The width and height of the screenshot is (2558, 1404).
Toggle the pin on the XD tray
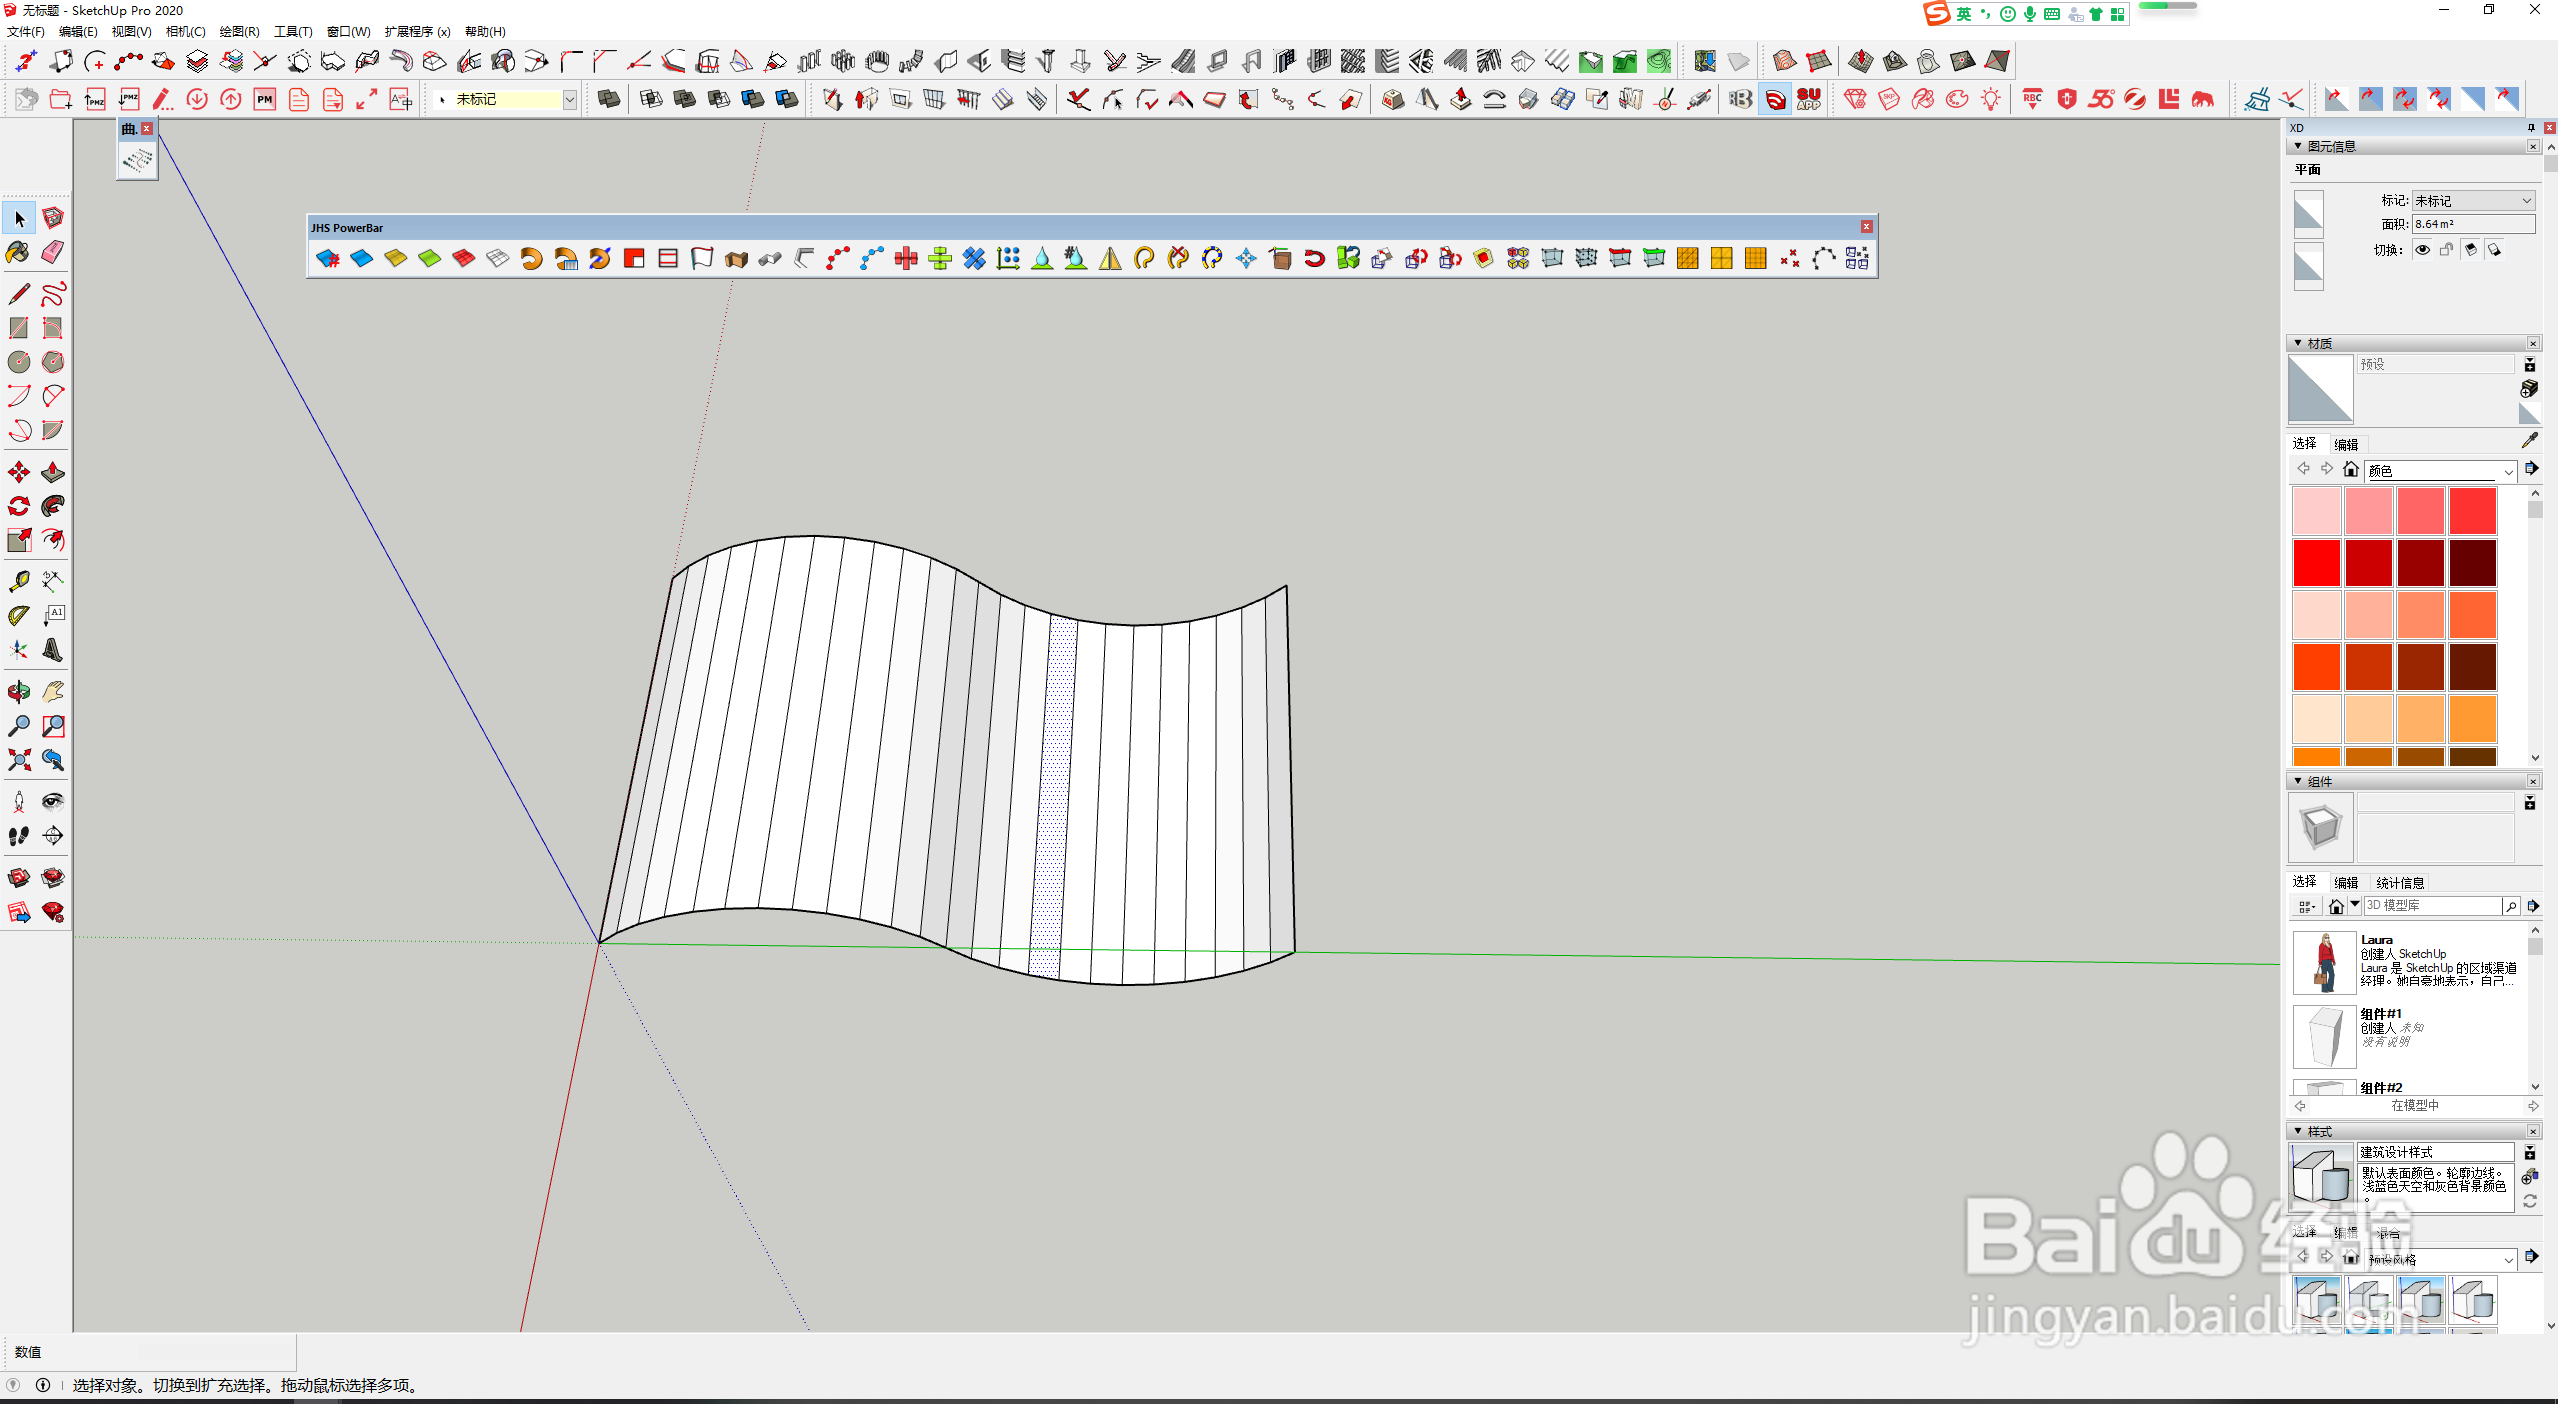(2531, 128)
